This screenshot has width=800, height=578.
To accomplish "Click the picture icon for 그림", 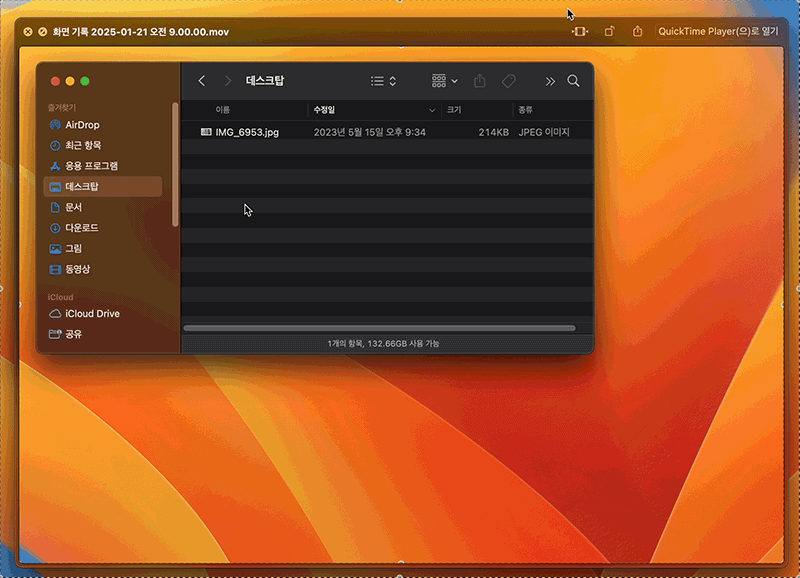I will point(55,249).
